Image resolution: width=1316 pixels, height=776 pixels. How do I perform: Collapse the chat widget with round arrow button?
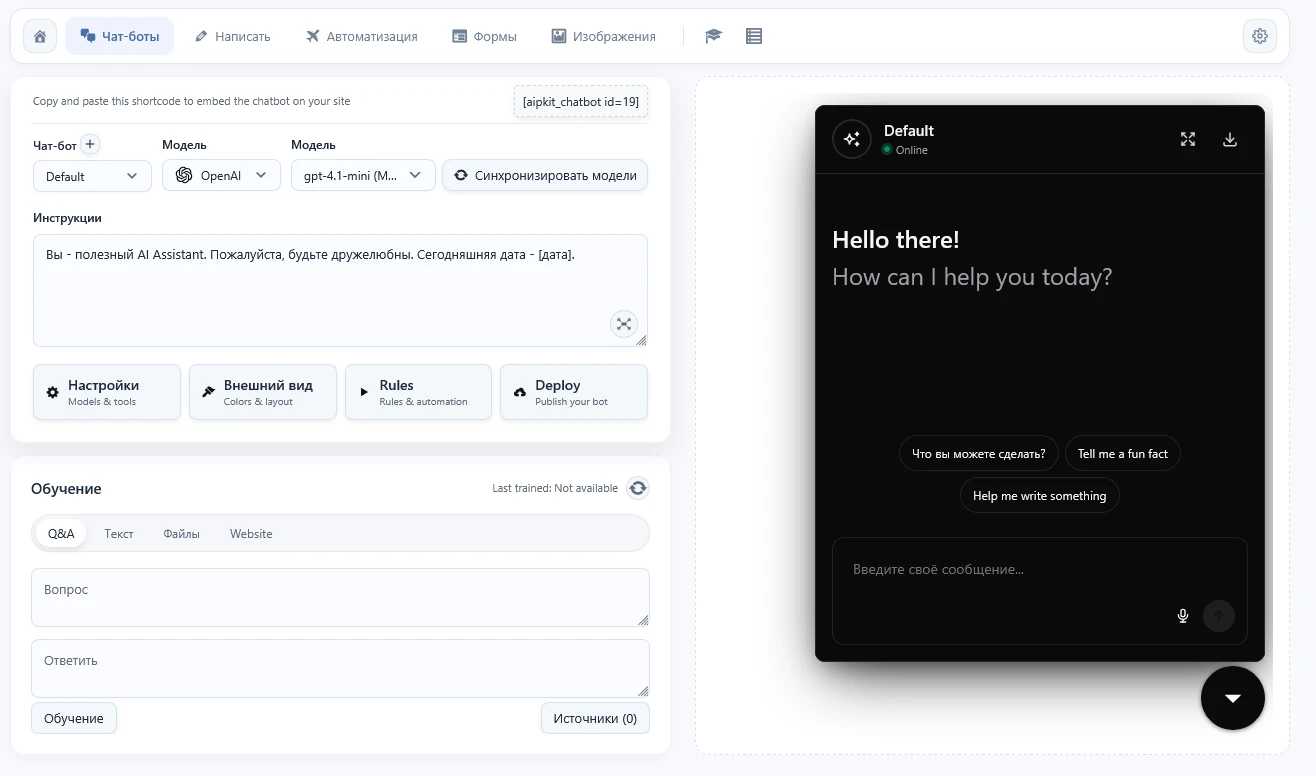click(x=1233, y=698)
